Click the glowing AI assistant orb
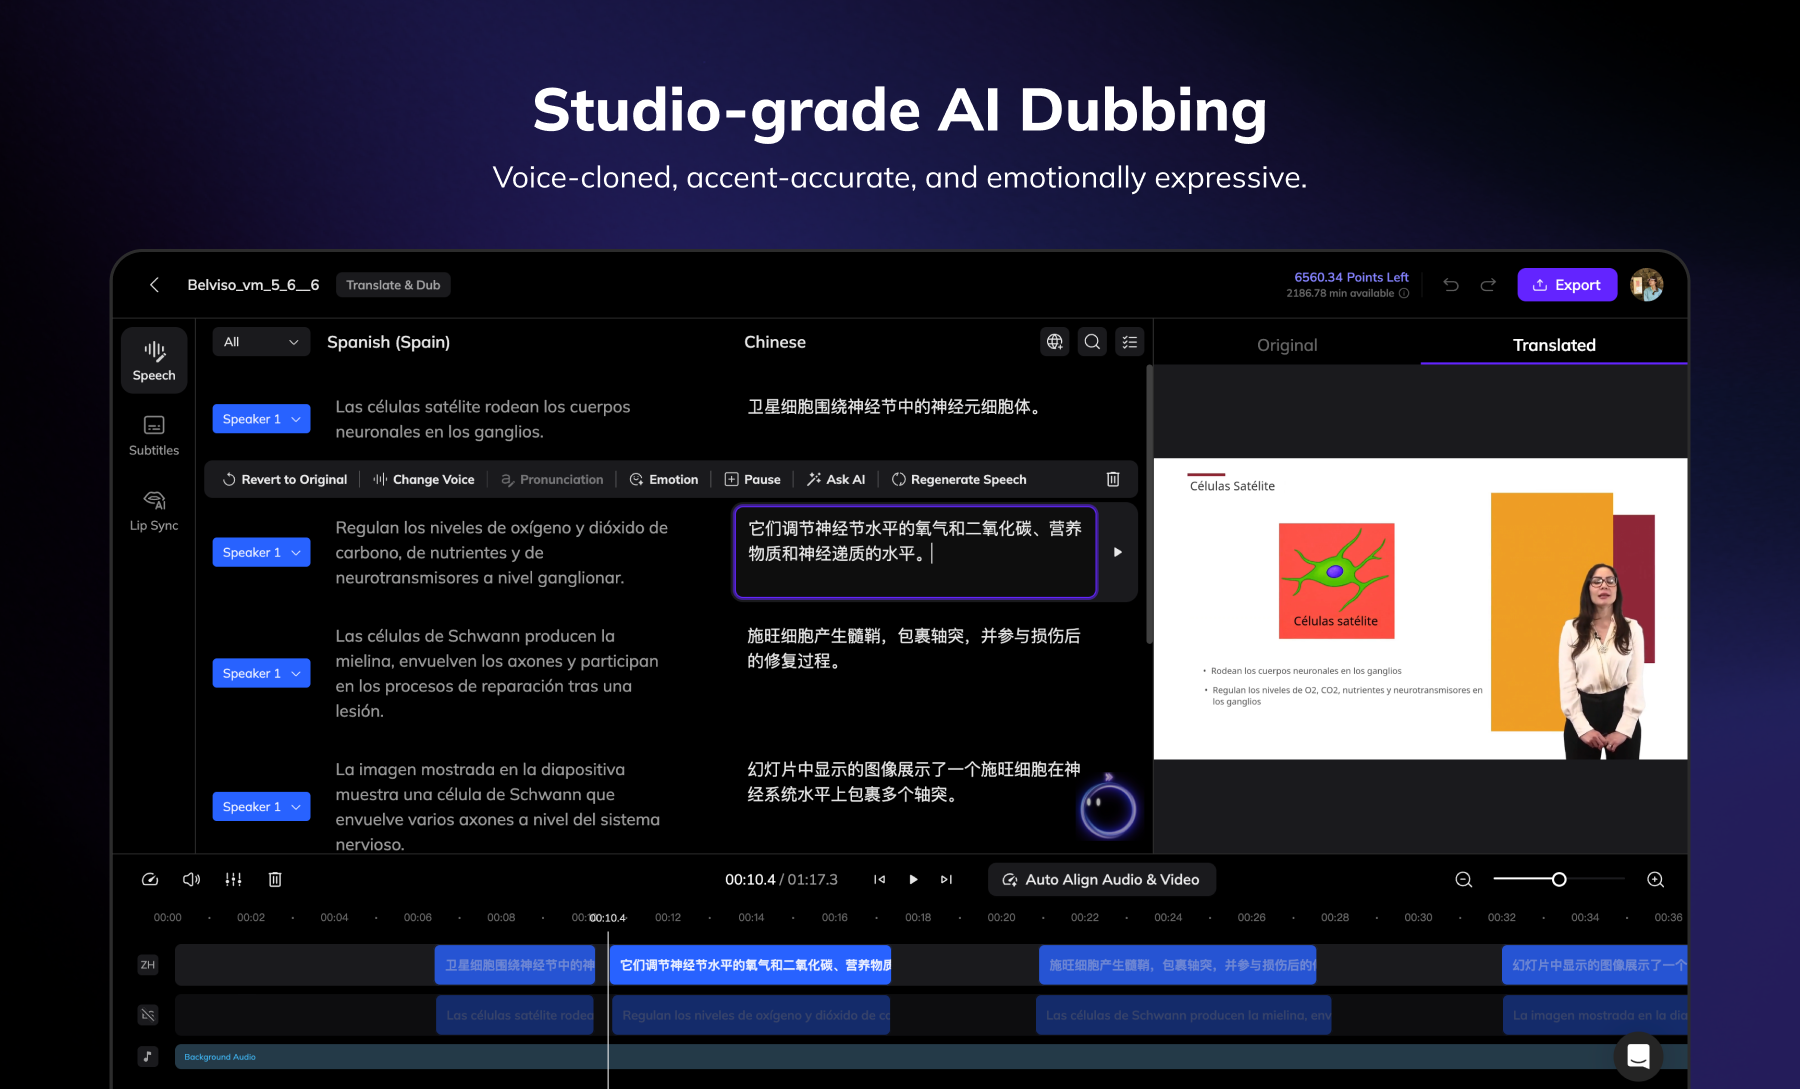Image resolution: width=1800 pixels, height=1089 pixels. click(1108, 808)
